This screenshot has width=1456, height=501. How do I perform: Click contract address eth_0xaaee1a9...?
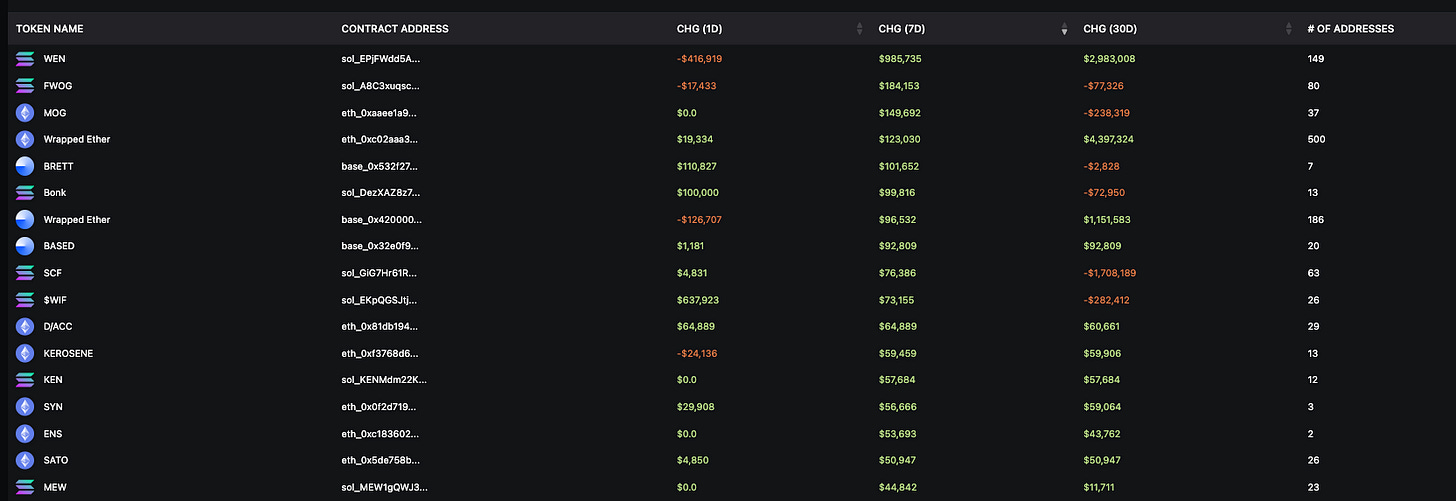point(379,113)
